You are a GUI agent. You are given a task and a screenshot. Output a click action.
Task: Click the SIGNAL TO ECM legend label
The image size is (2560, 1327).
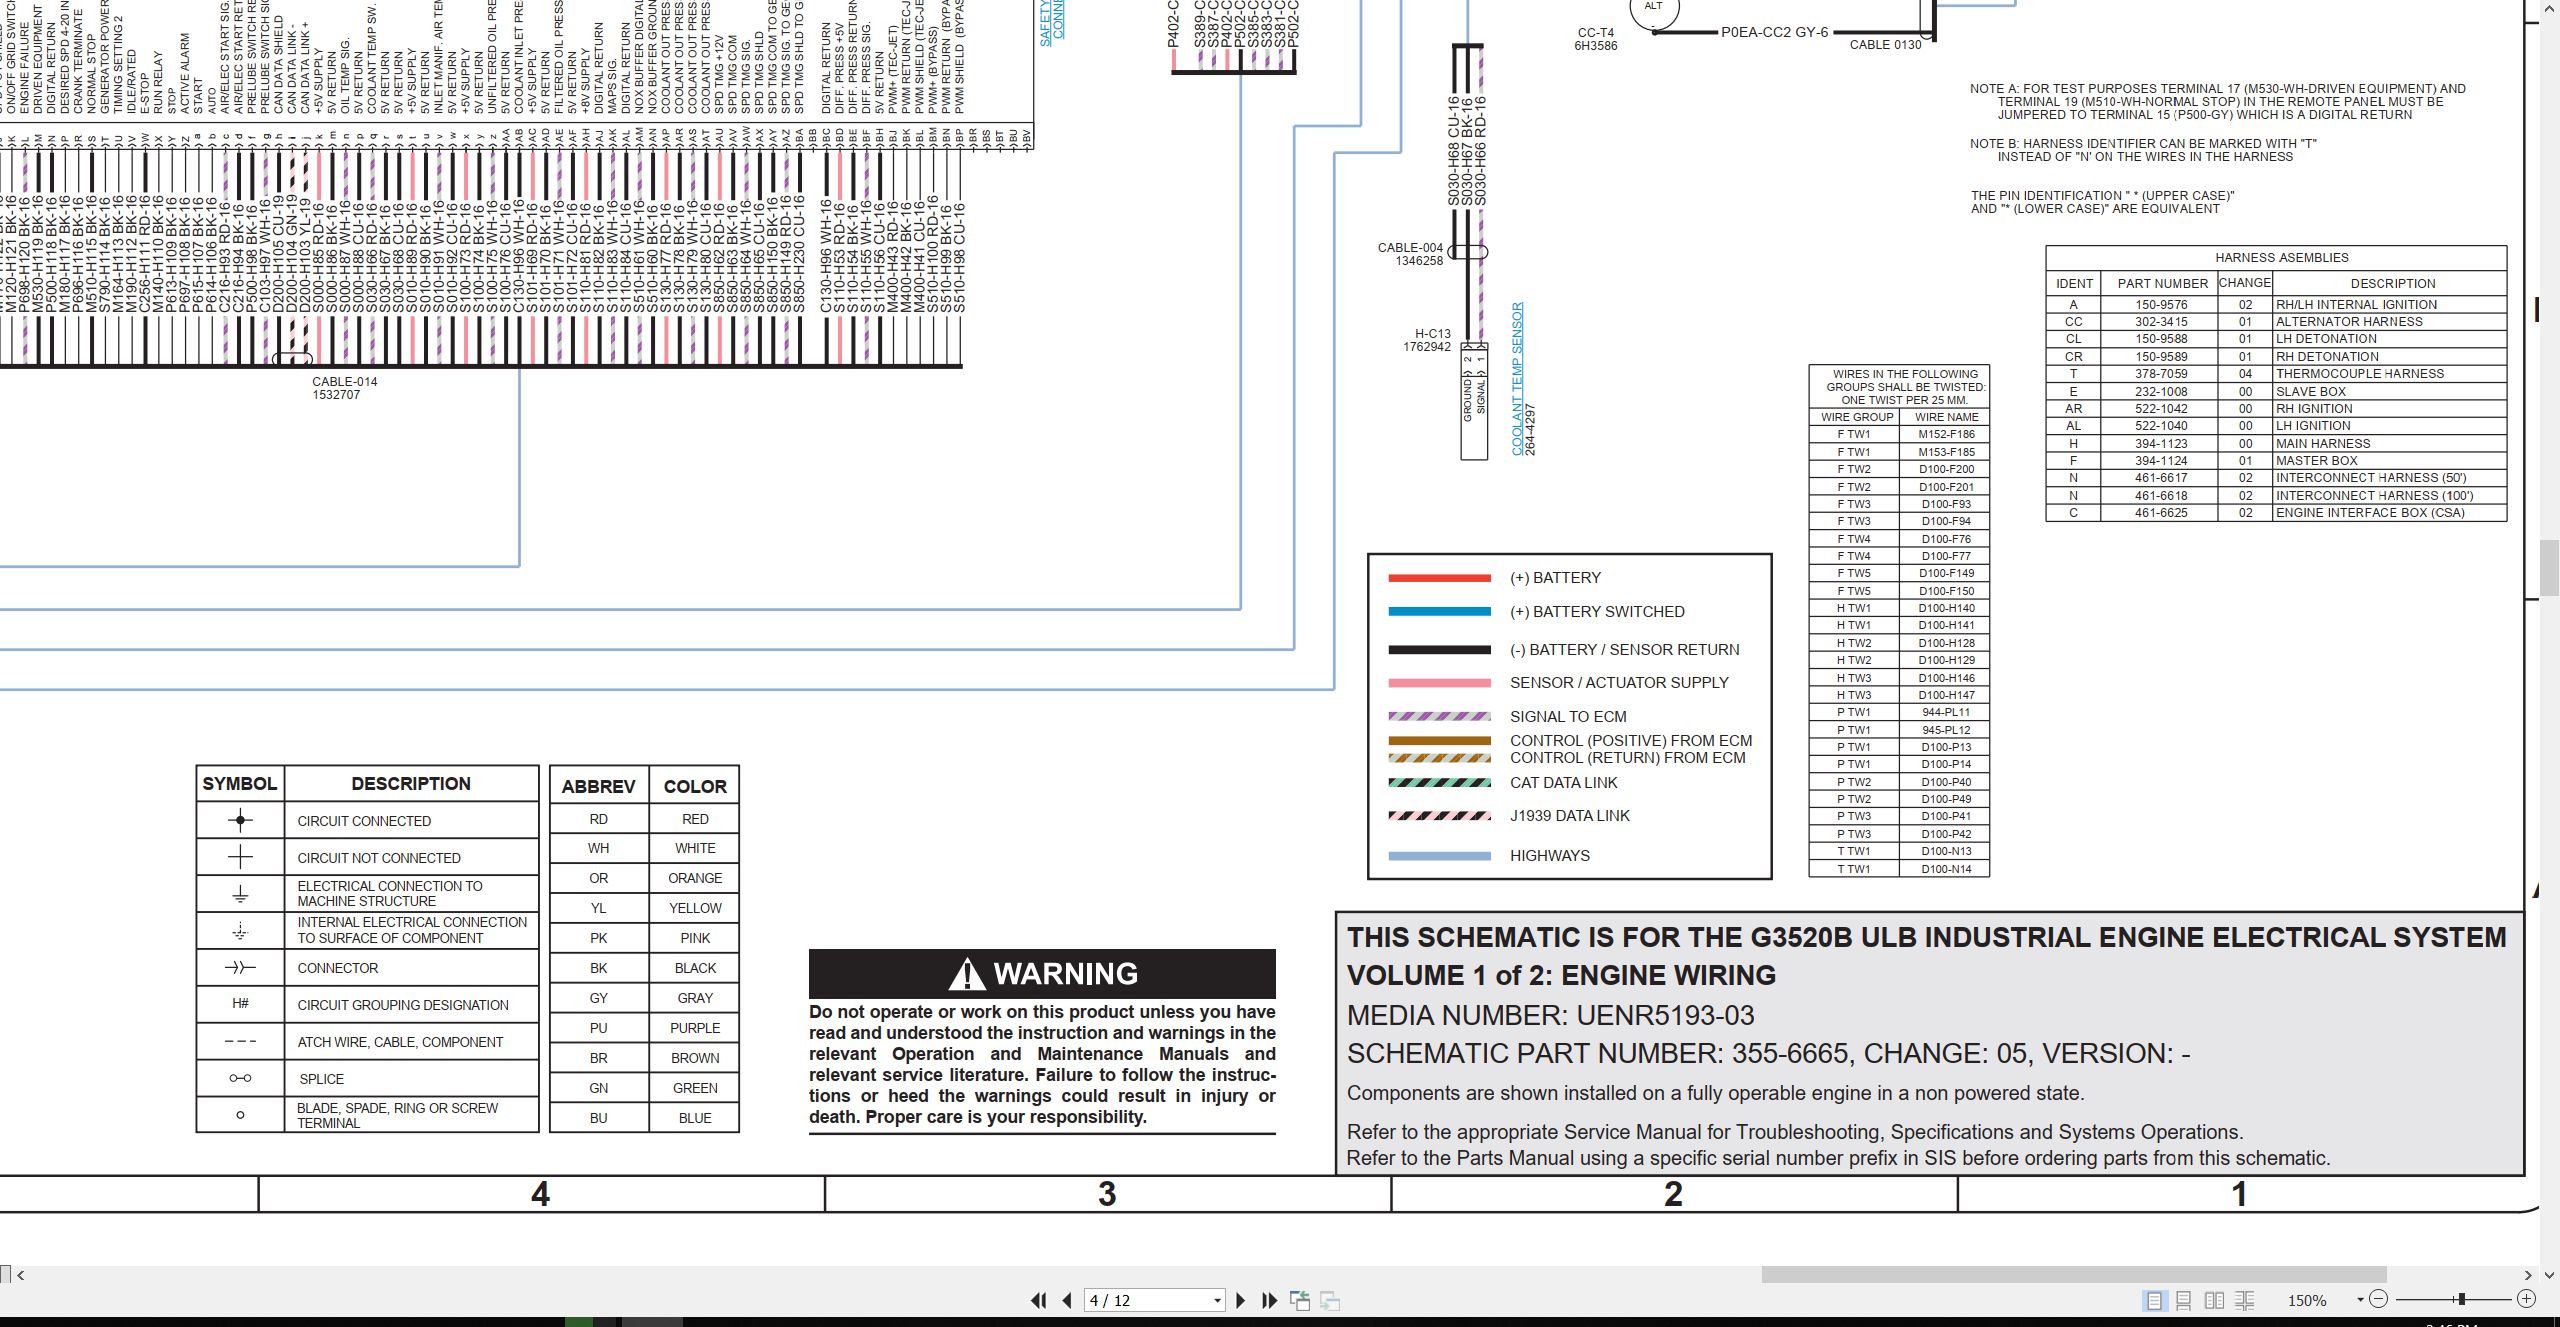coord(1568,717)
